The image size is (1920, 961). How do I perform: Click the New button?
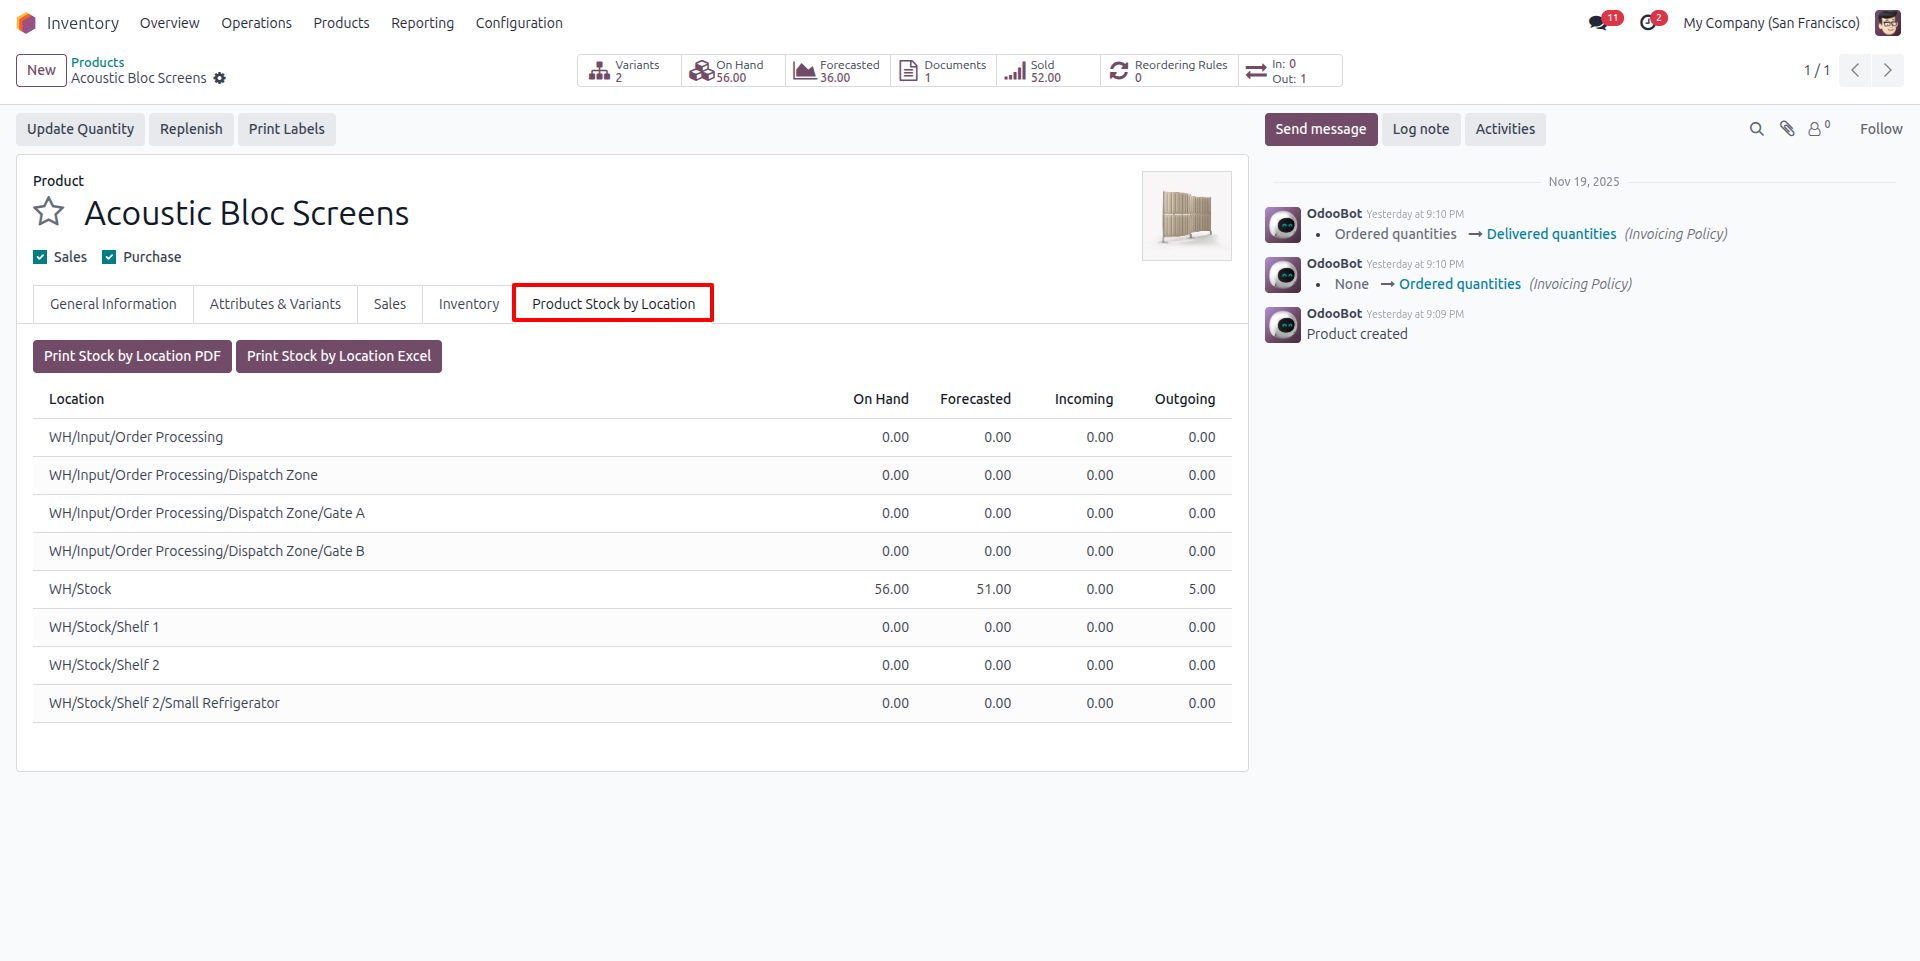click(41, 70)
